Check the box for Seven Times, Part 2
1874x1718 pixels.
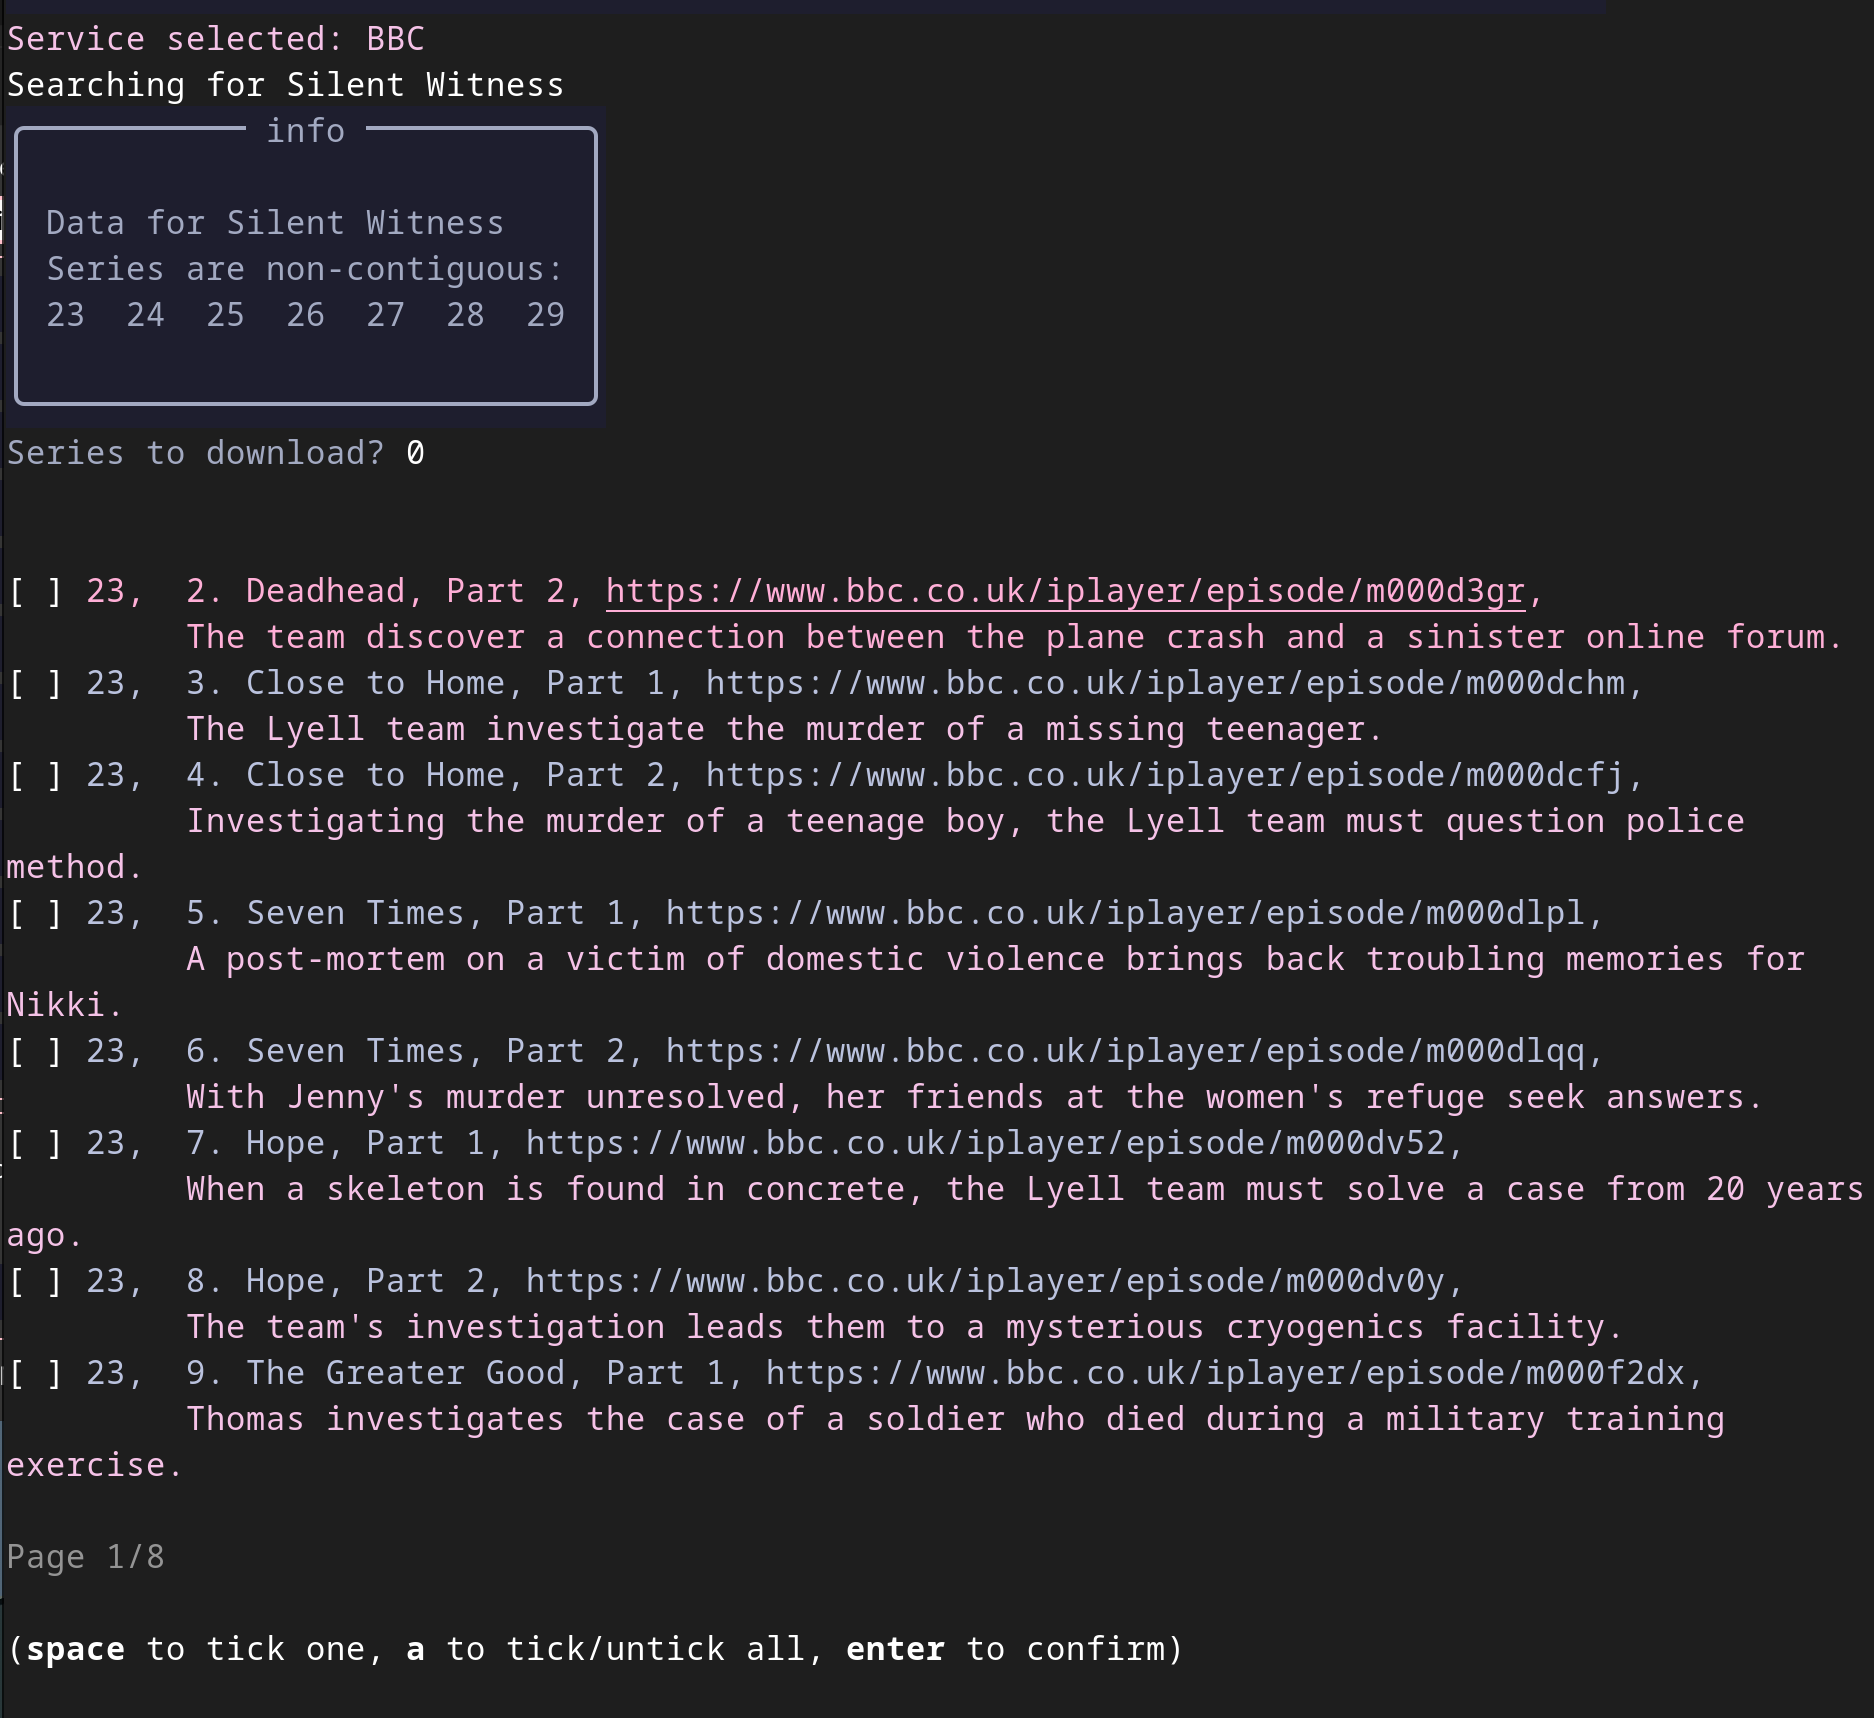(x=36, y=1051)
